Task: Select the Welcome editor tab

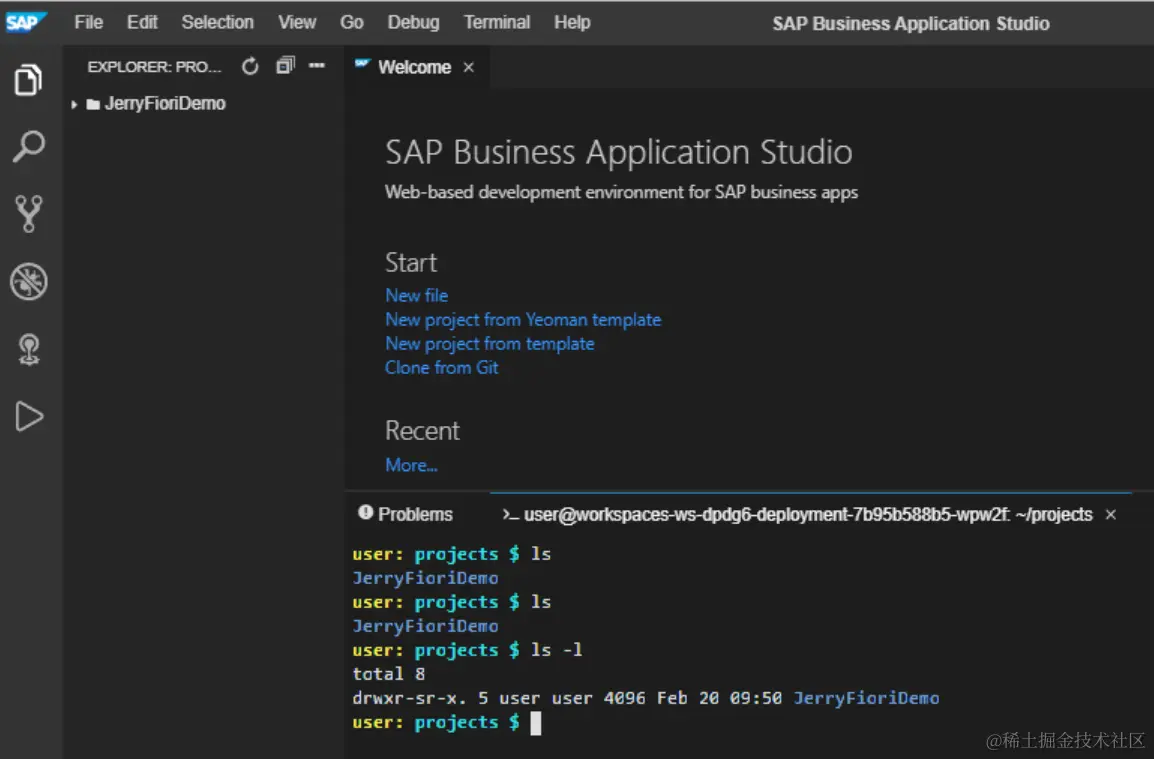Action: (x=416, y=67)
